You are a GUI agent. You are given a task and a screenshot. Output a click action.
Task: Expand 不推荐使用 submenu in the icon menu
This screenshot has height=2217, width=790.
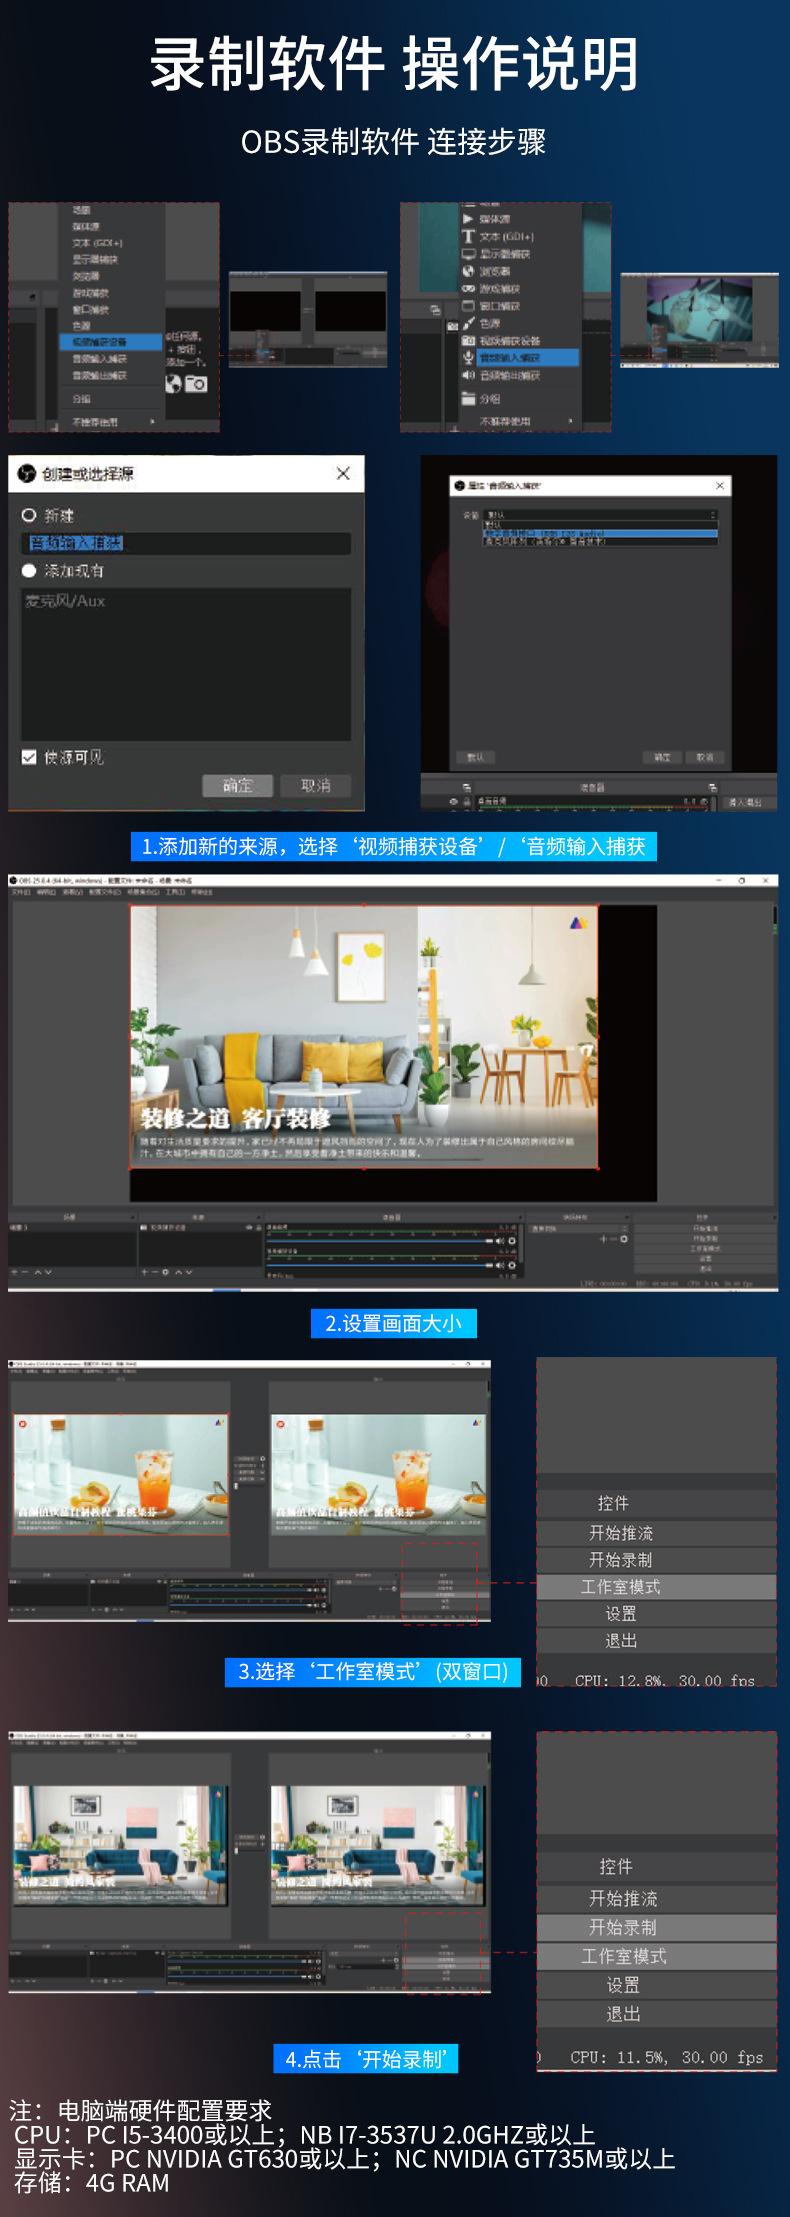(520, 421)
